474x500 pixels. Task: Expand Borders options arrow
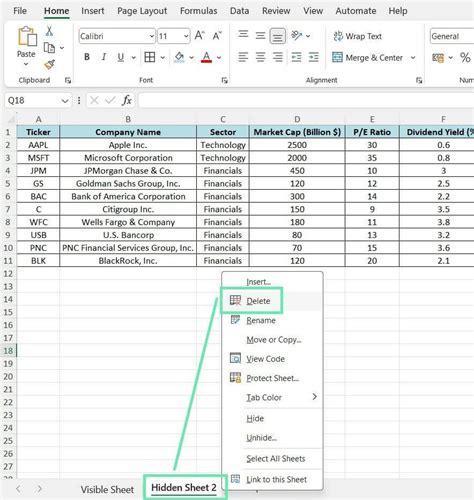[x=162, y=58]
